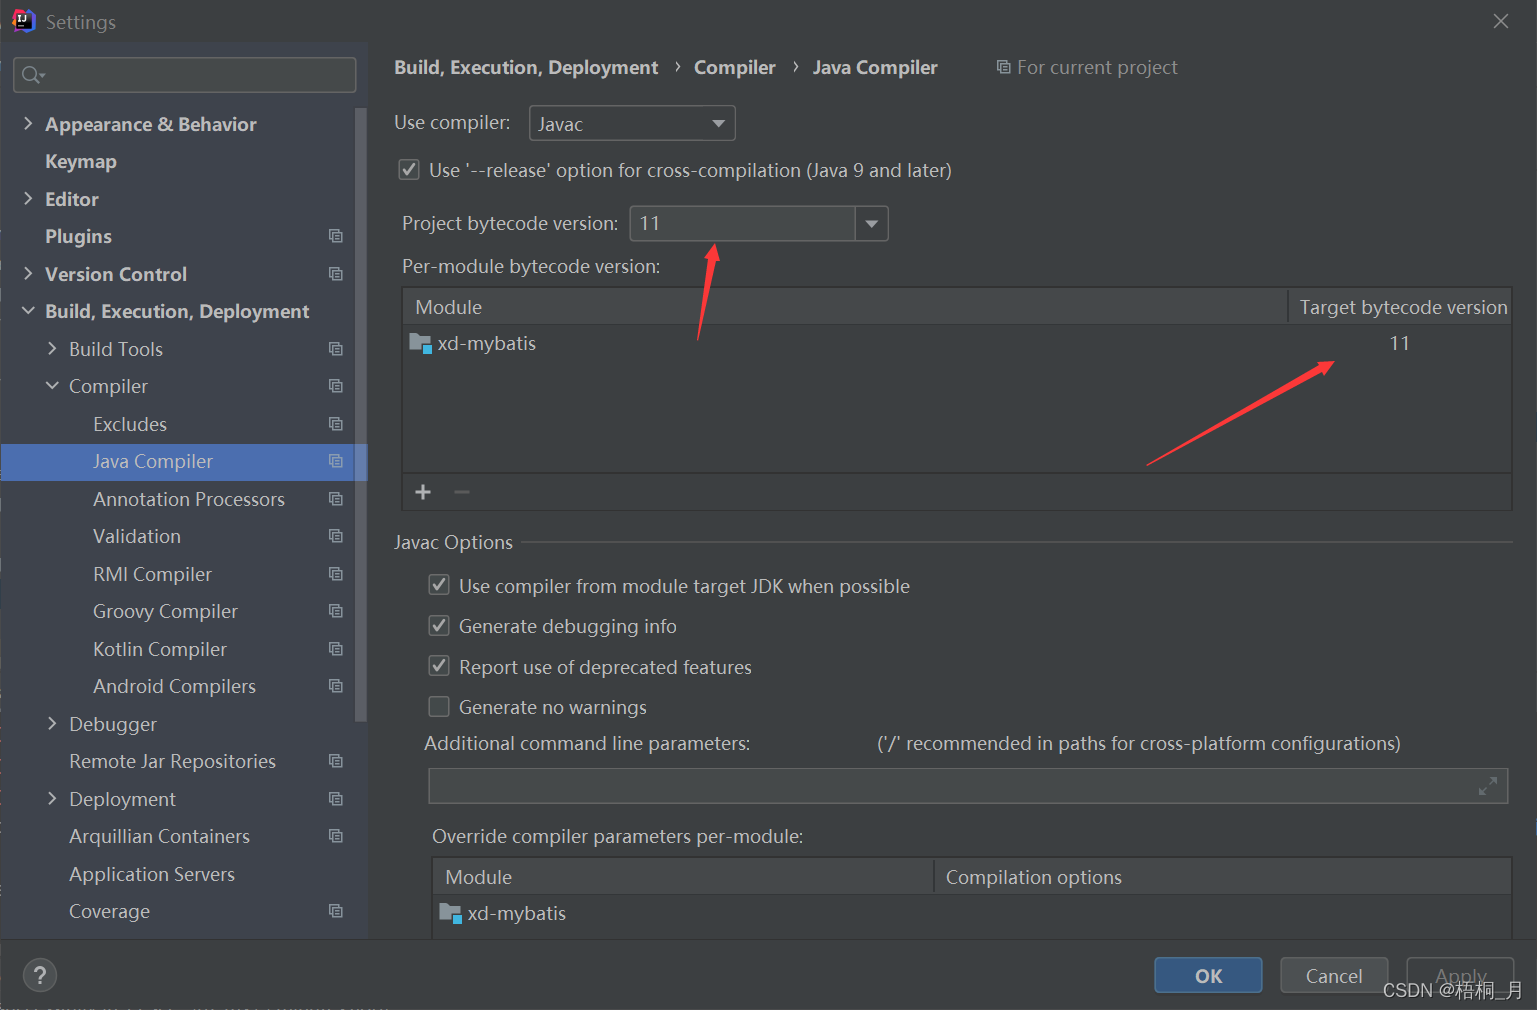The height and width of the screenshot is (1010, 1537).
Task: Click the project-level icon beside Groovy Compiler
Action: tap(336, 611)
